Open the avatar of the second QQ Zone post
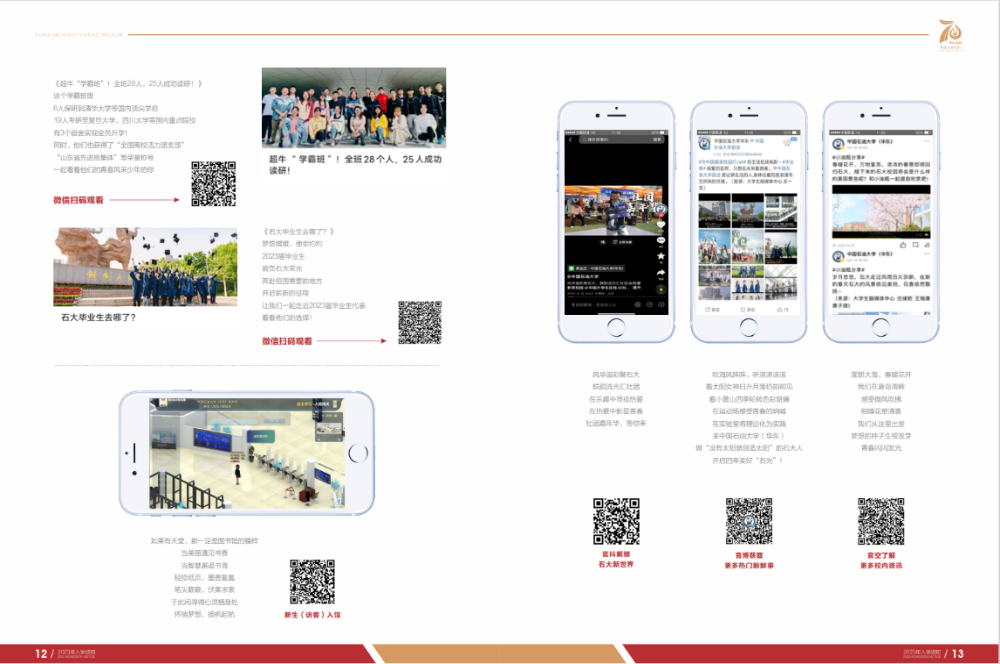Viewport: 1000px width, 664px height. tap(838, 256)
